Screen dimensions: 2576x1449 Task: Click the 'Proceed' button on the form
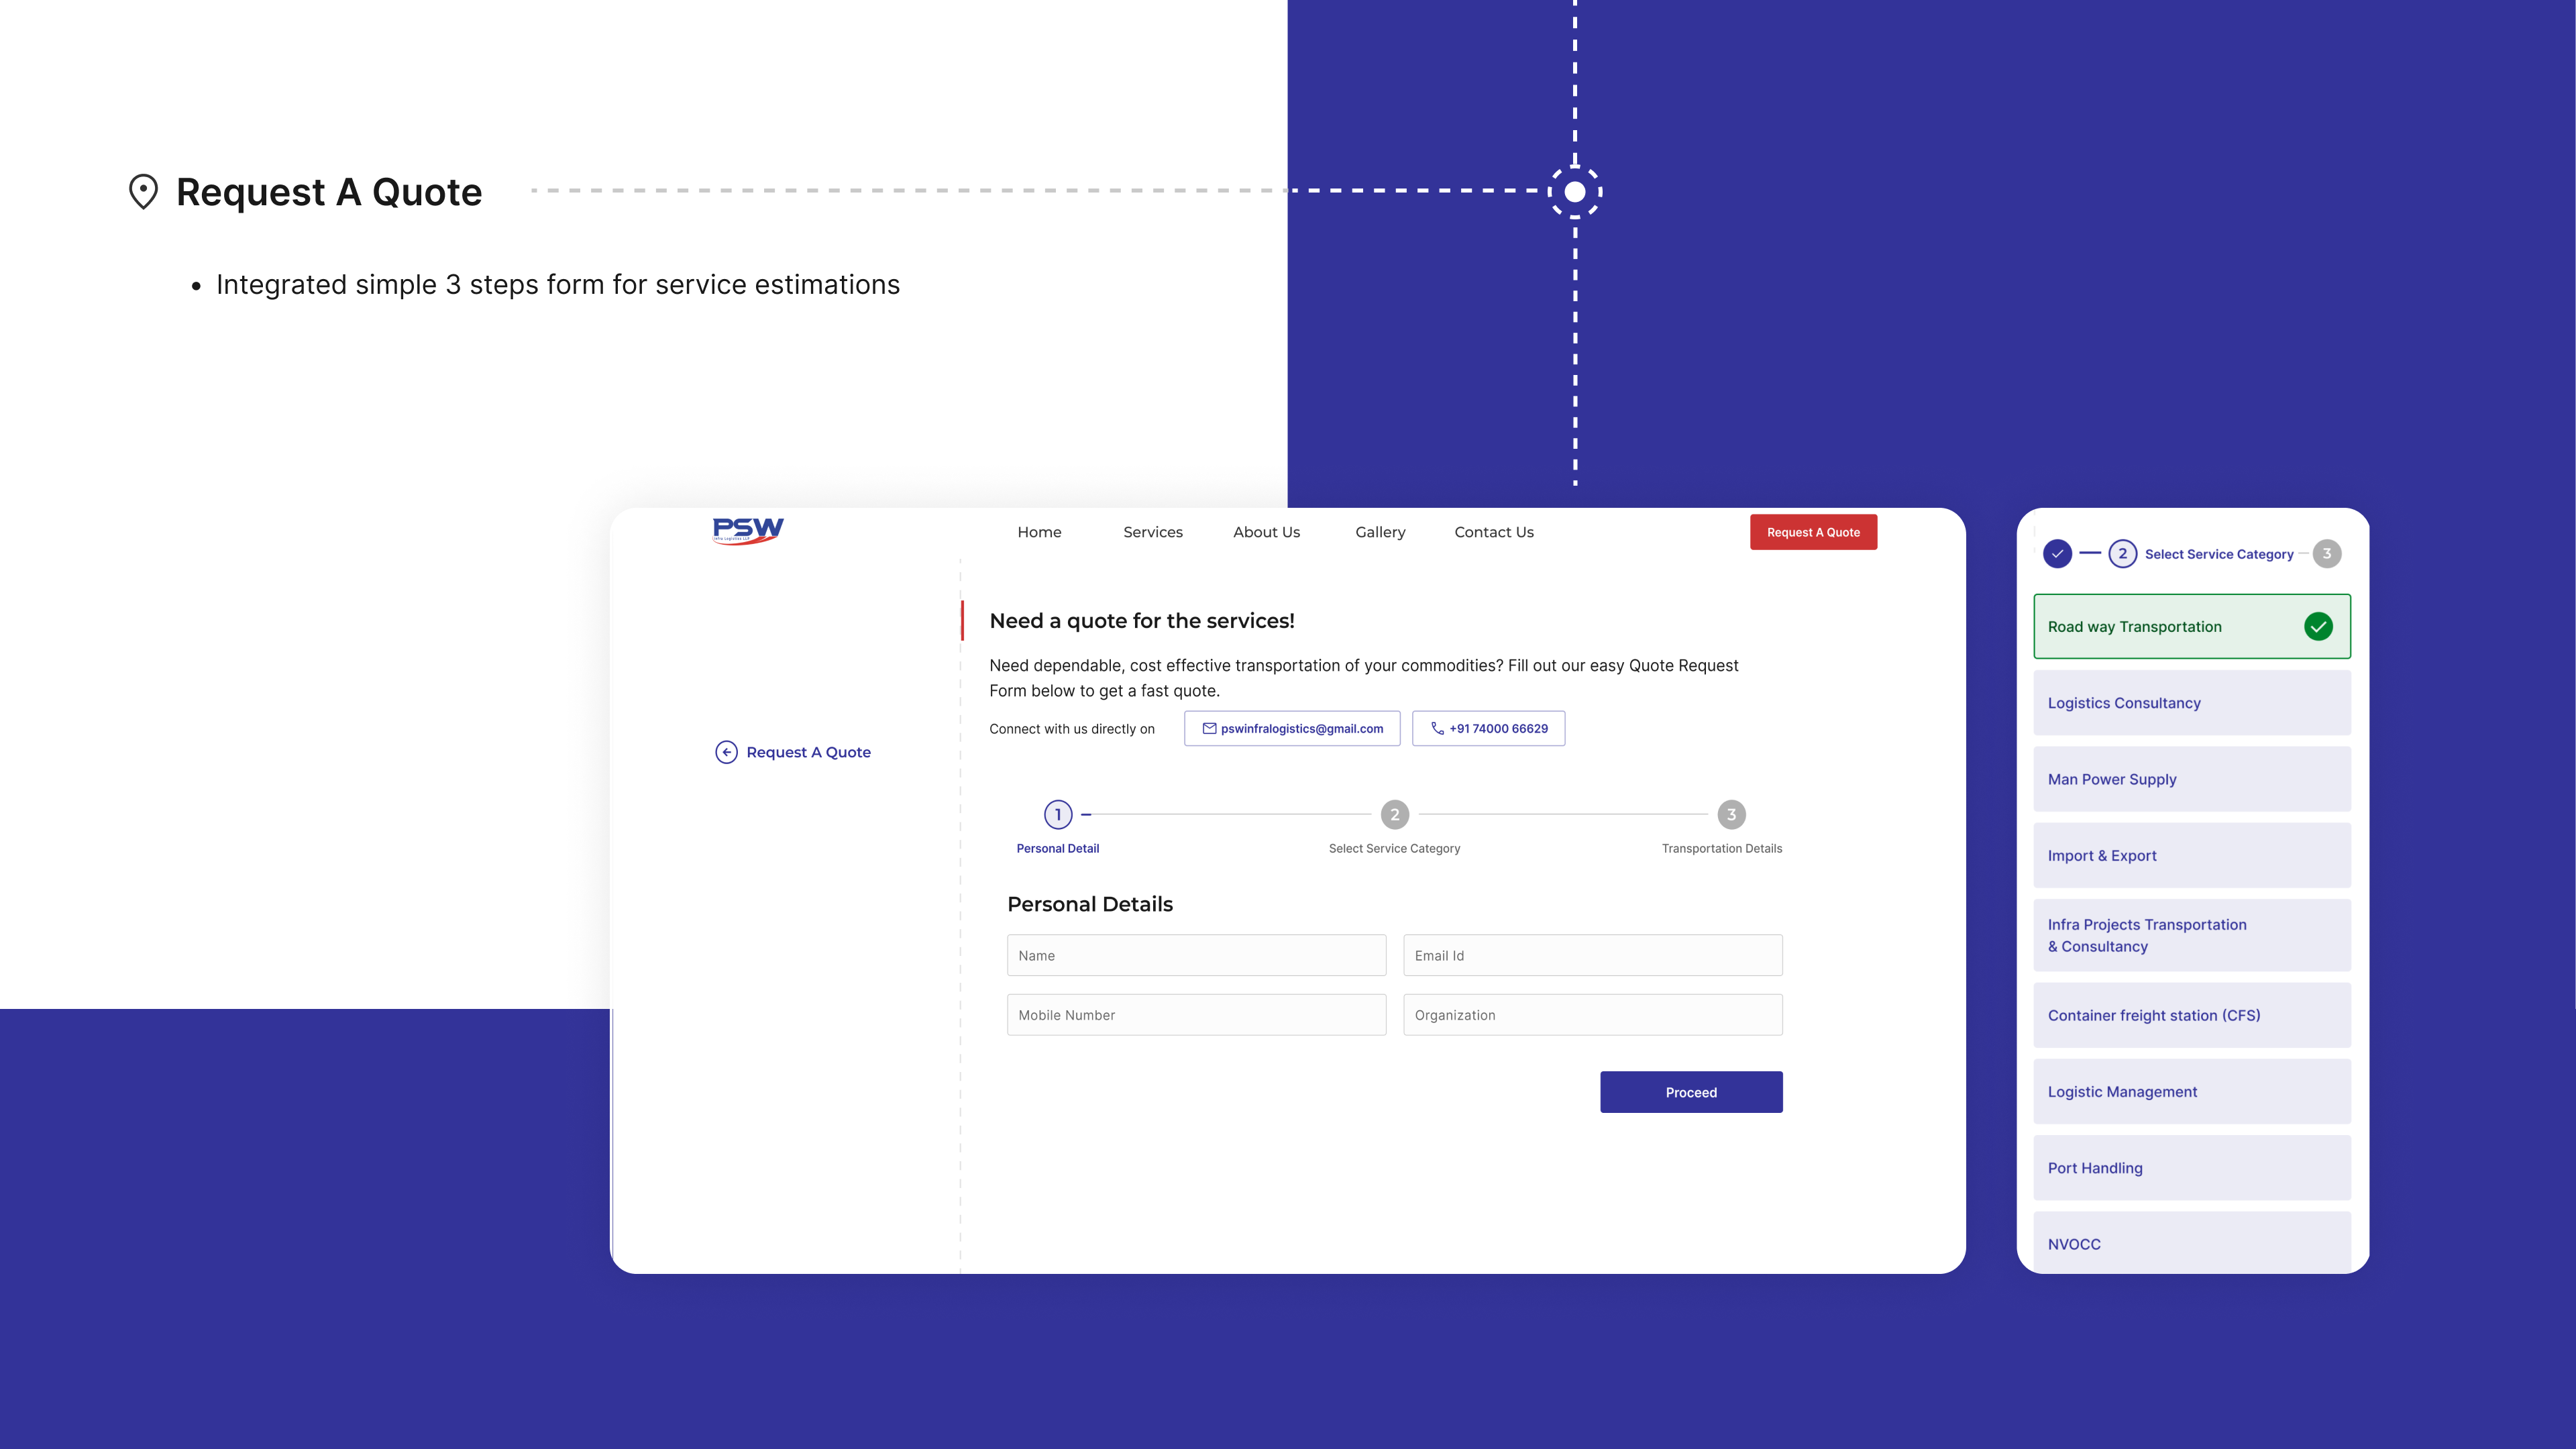point(1690,1091)
